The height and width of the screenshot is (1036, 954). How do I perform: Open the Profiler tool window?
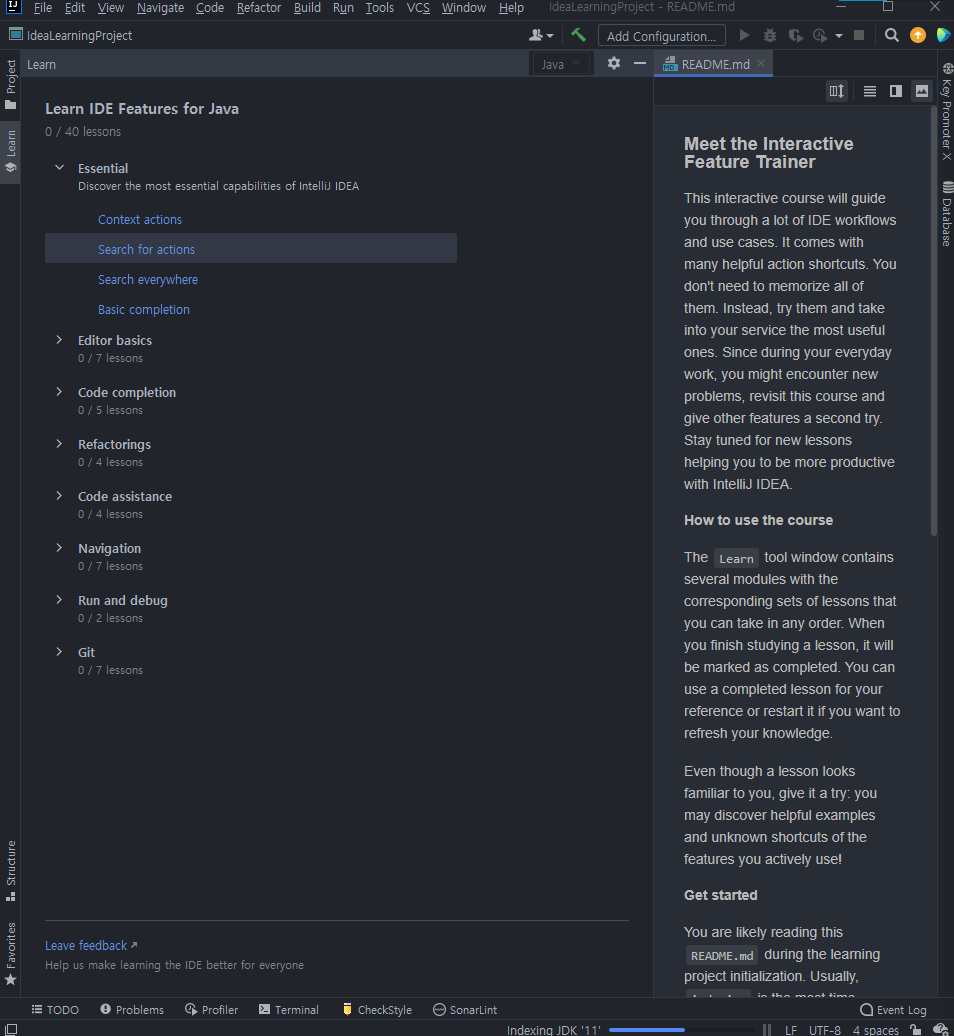point(211,1010)
